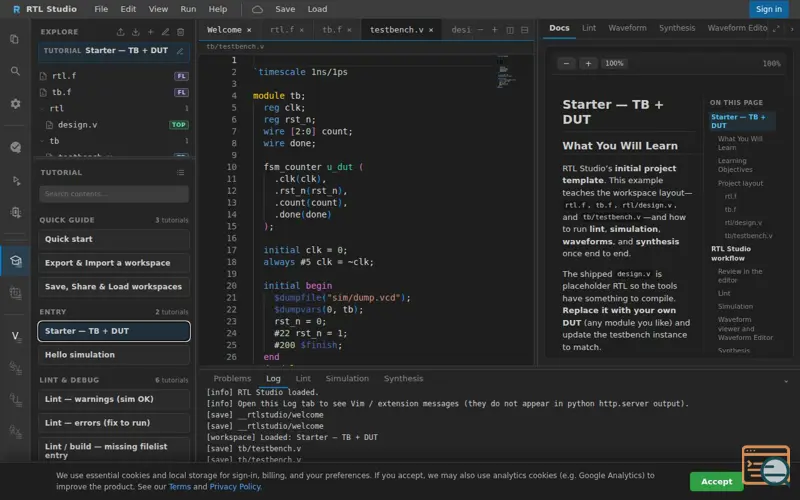The height and width of the screenshot is (500, 800).
Task: Click the cloud sync icon in top bar
Action: pos(258,9)
